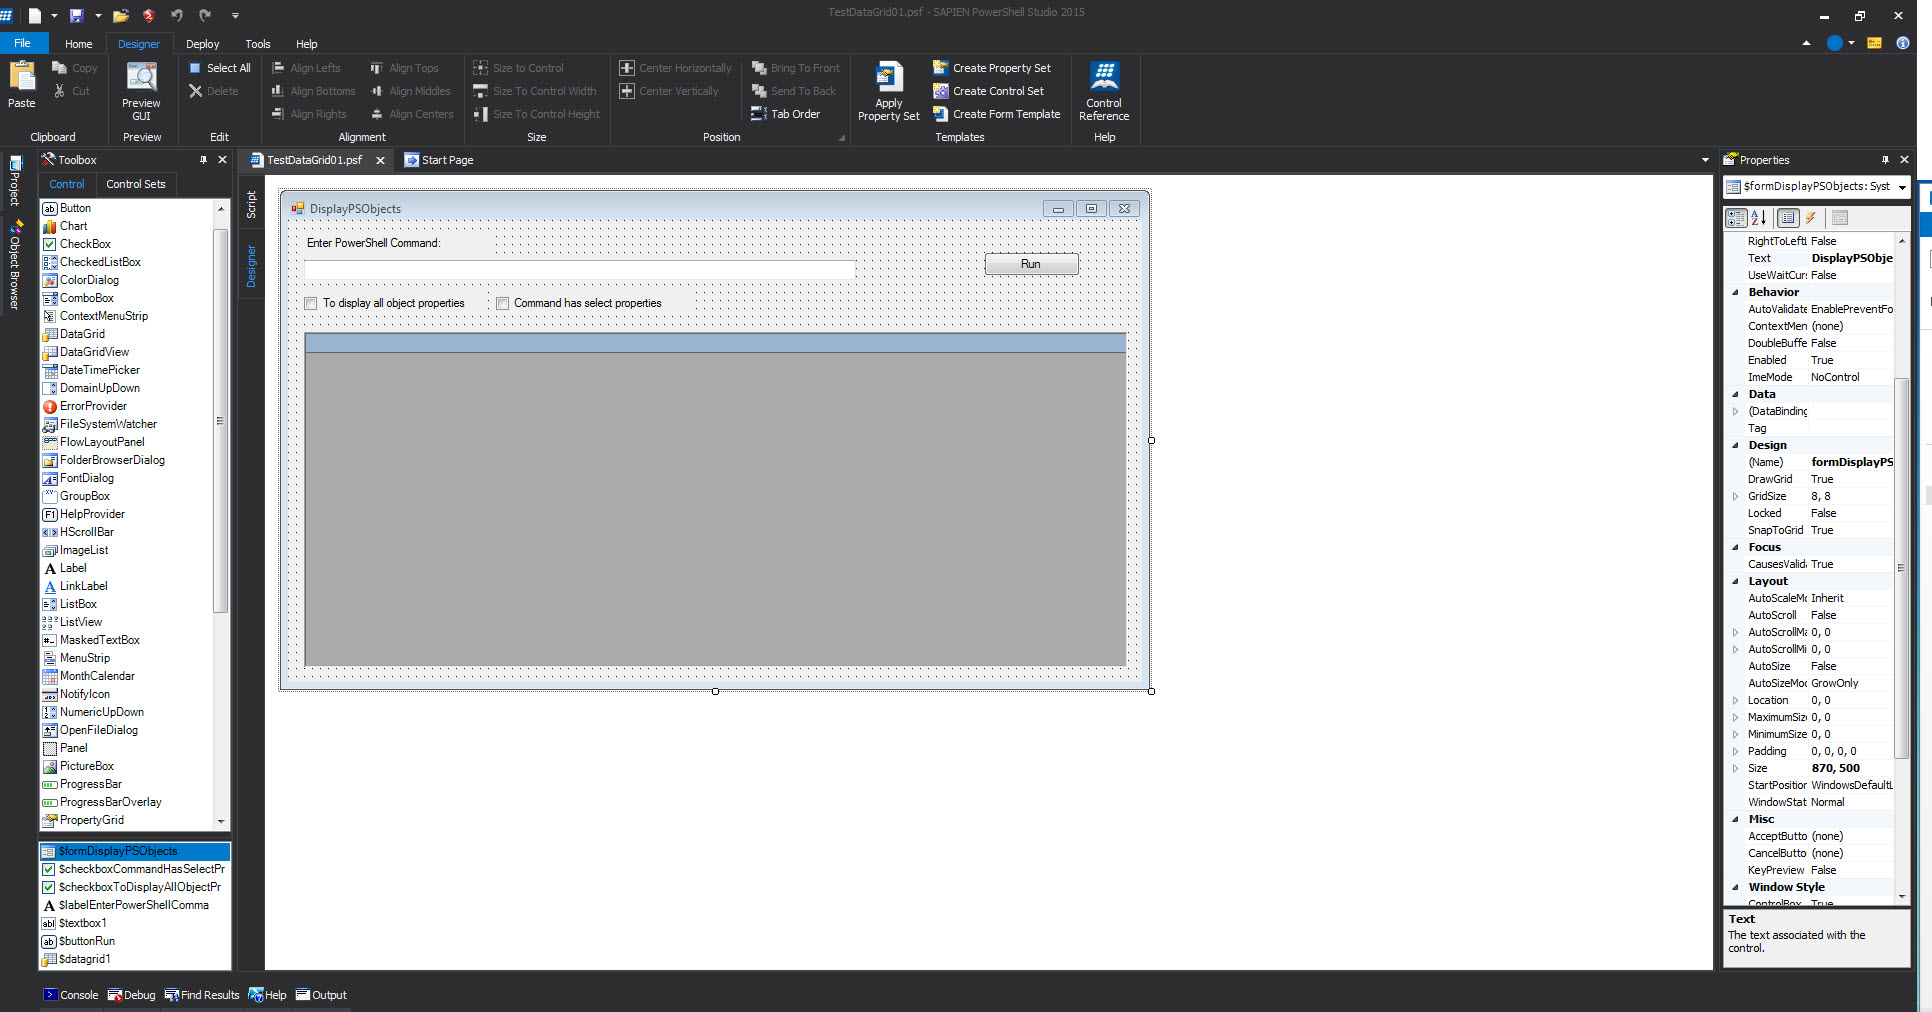
Task: Select $checkboxCommandHasSelectPr in object list
Action: (x=135, y=869)
